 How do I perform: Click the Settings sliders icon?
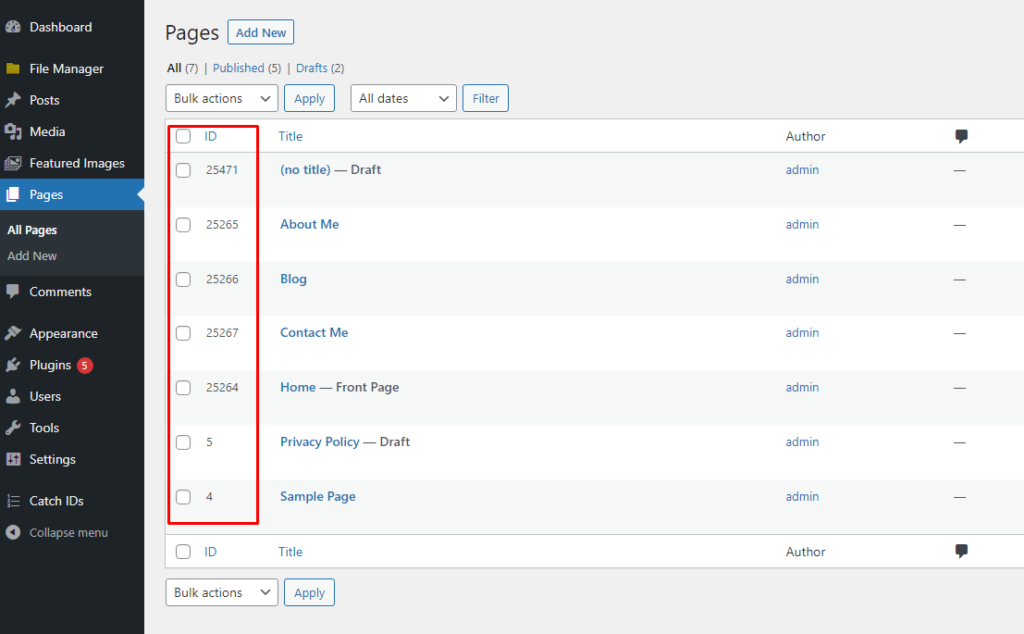(13, 459)
